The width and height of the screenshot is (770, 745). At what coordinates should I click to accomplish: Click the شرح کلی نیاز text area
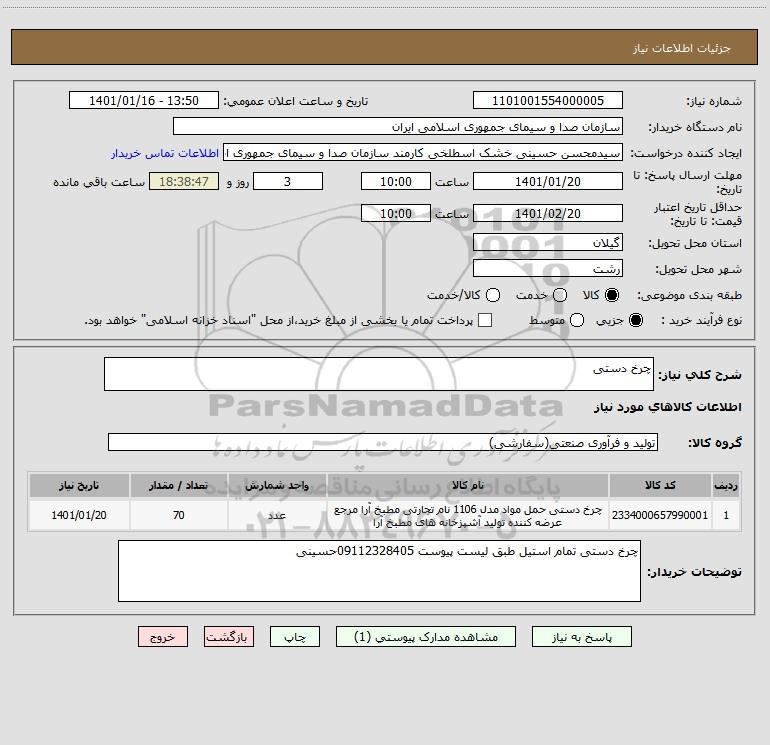(379, 374)
